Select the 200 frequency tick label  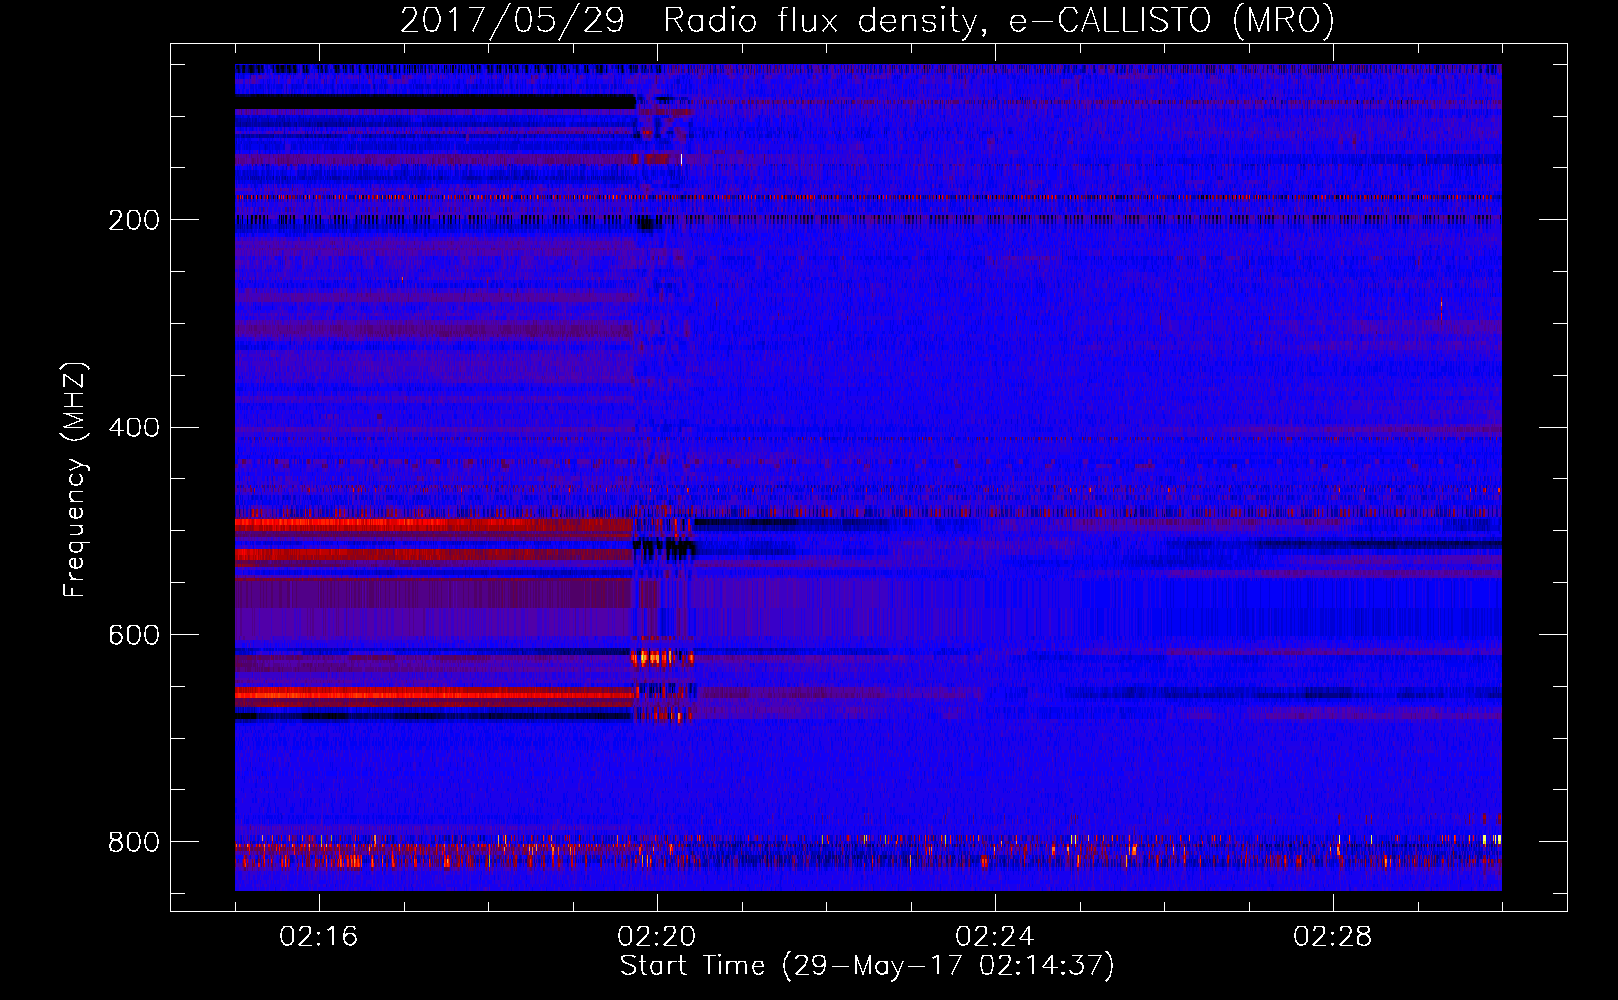[x=134, y=220]
